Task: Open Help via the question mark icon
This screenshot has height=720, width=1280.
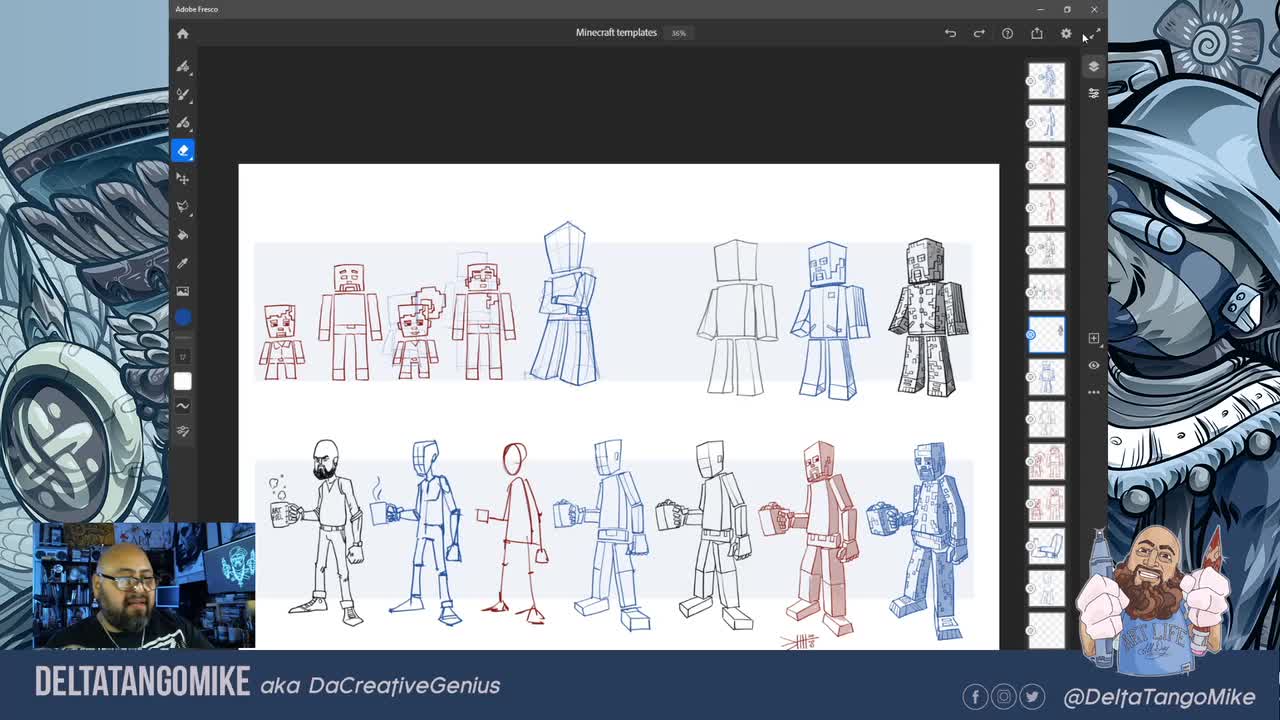Action: (x=1007, y=33)
